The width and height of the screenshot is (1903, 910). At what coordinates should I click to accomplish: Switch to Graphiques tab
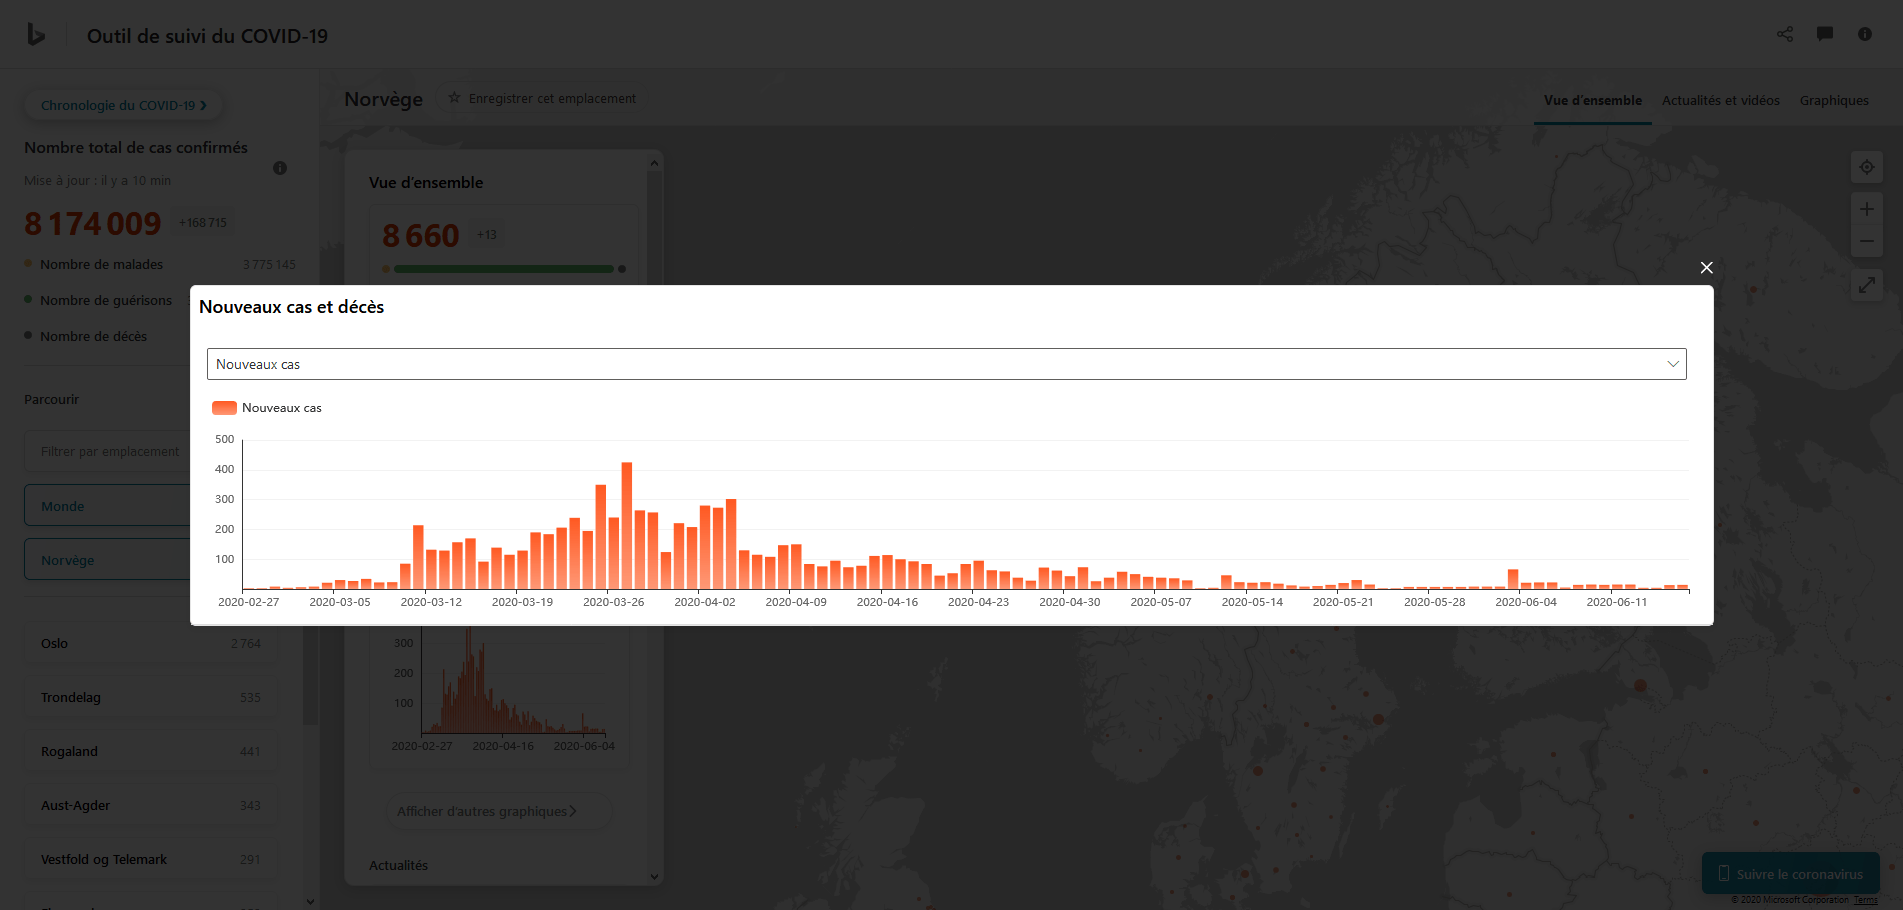[1834, 100]
